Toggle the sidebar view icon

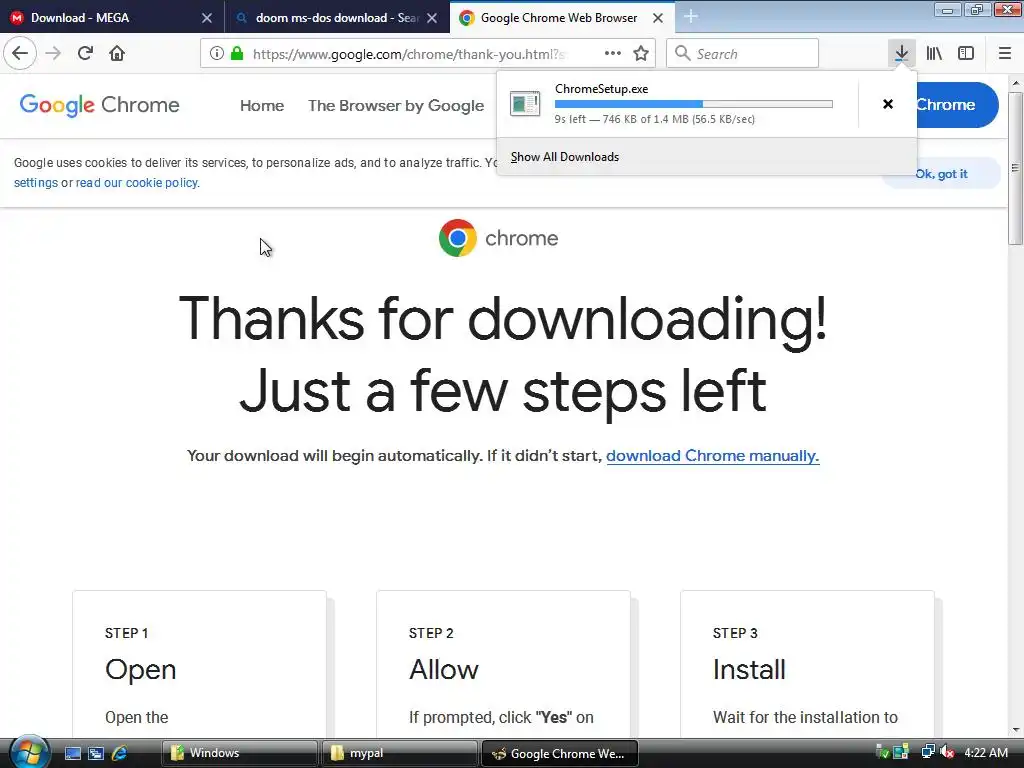click(966, 53)
